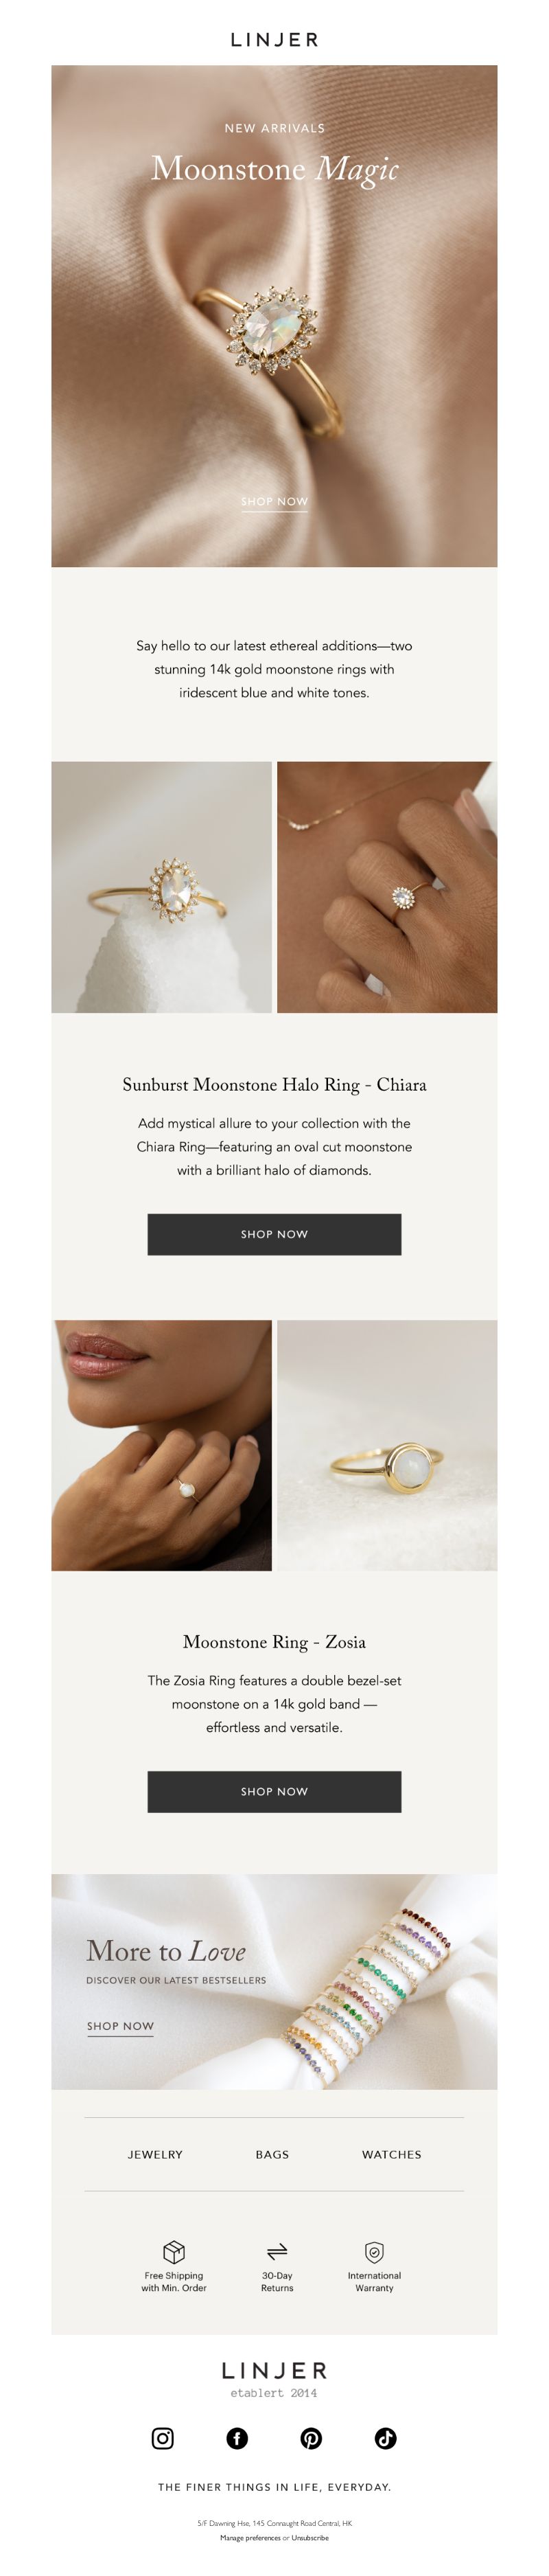Click Shop Now under the Chiara ring
Viewport: 549px width, 2576px height.
click(x=274, y=1234)
